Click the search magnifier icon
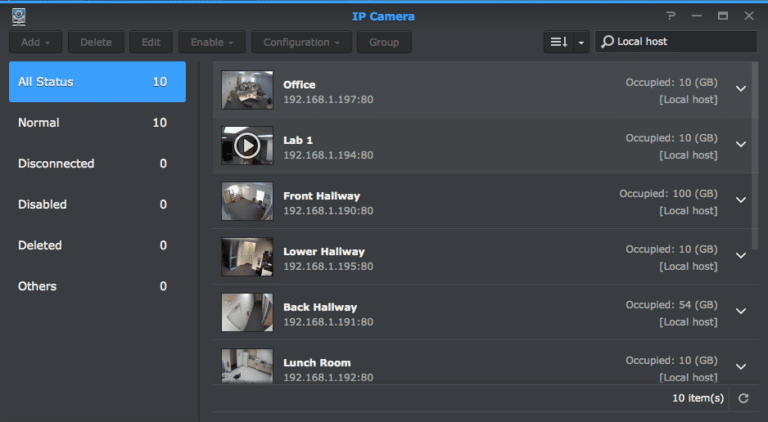 [x=607, y=42]
